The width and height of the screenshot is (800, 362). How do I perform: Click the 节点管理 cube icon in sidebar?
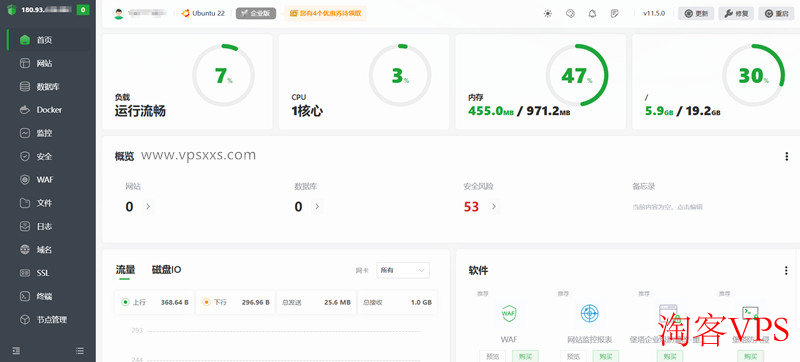pyautogui.click(x=24, y=320)
